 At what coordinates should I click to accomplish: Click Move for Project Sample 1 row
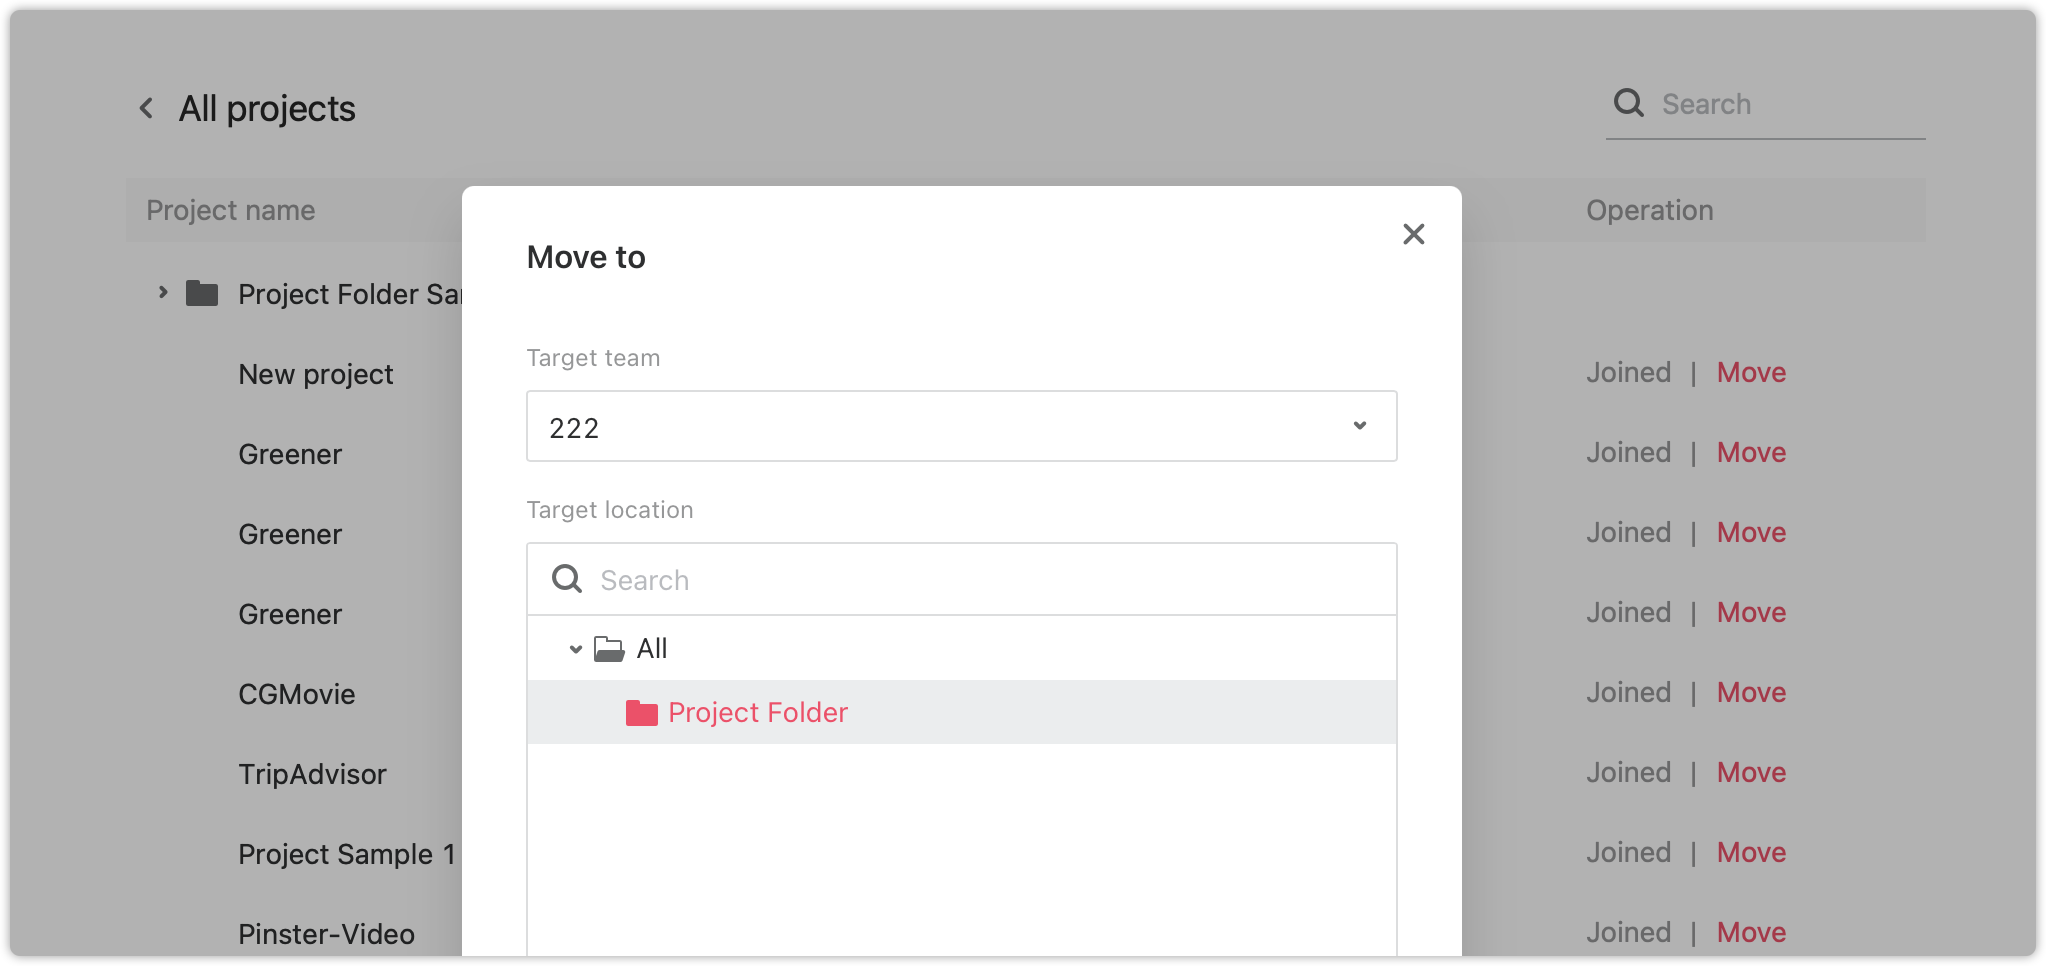pos(1751,853)
